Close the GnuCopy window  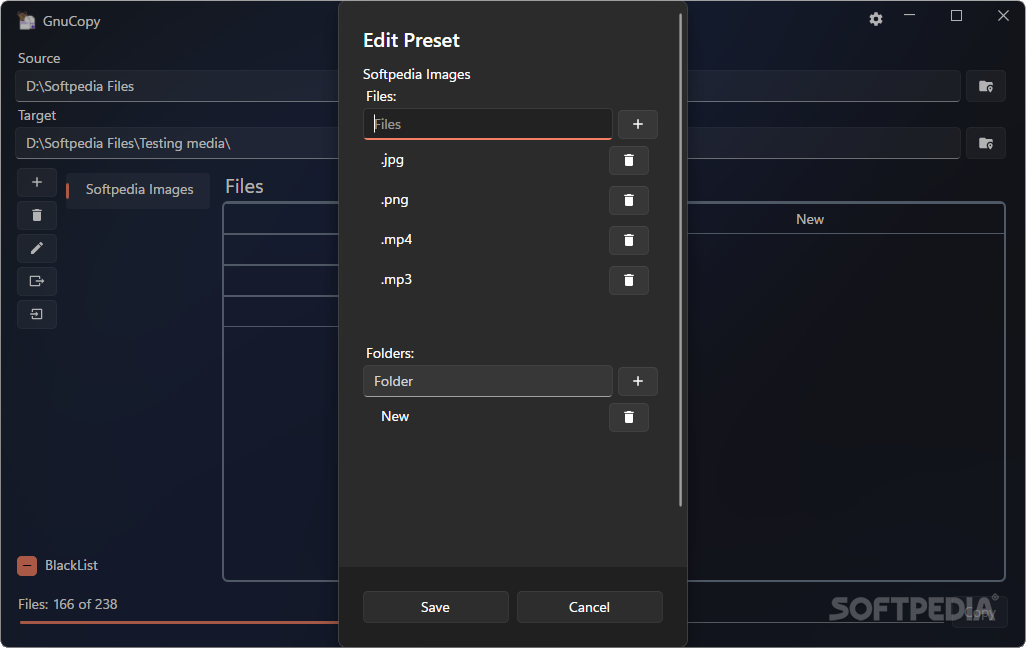coord(1003,16)
